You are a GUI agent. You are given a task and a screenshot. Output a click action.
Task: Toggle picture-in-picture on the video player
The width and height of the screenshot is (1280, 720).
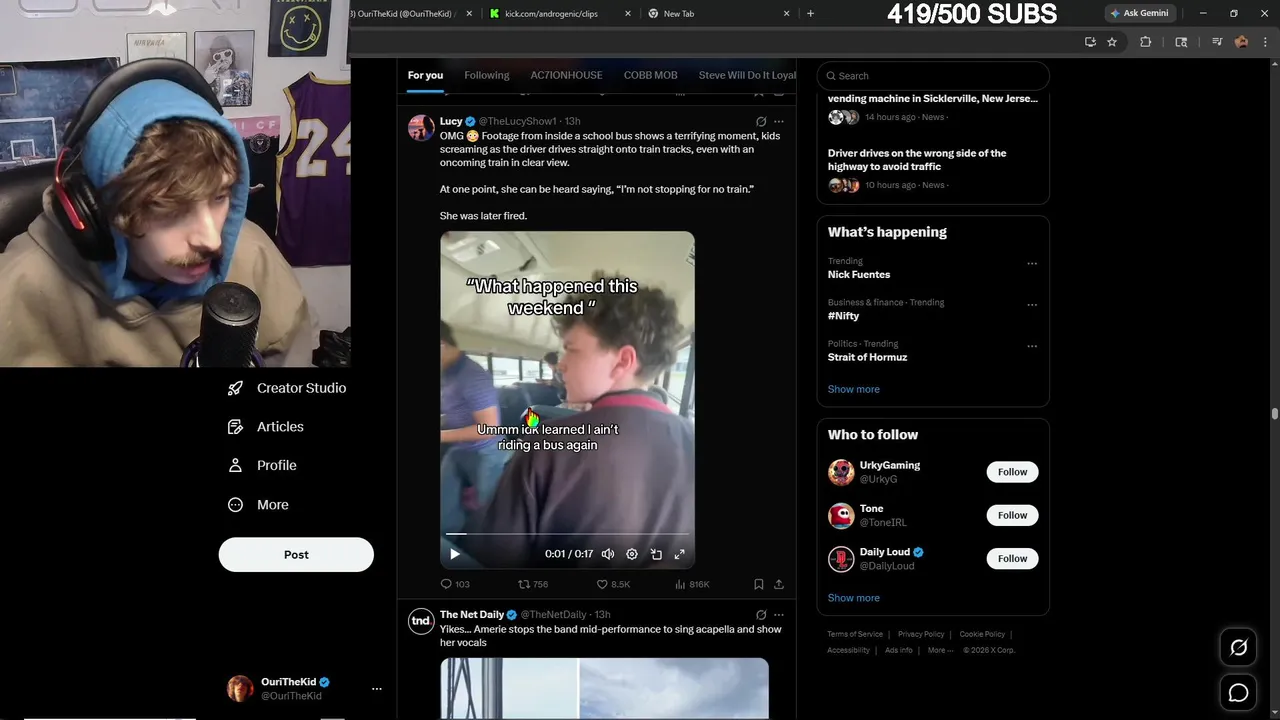pyautogui.click(x=656, y=554)
